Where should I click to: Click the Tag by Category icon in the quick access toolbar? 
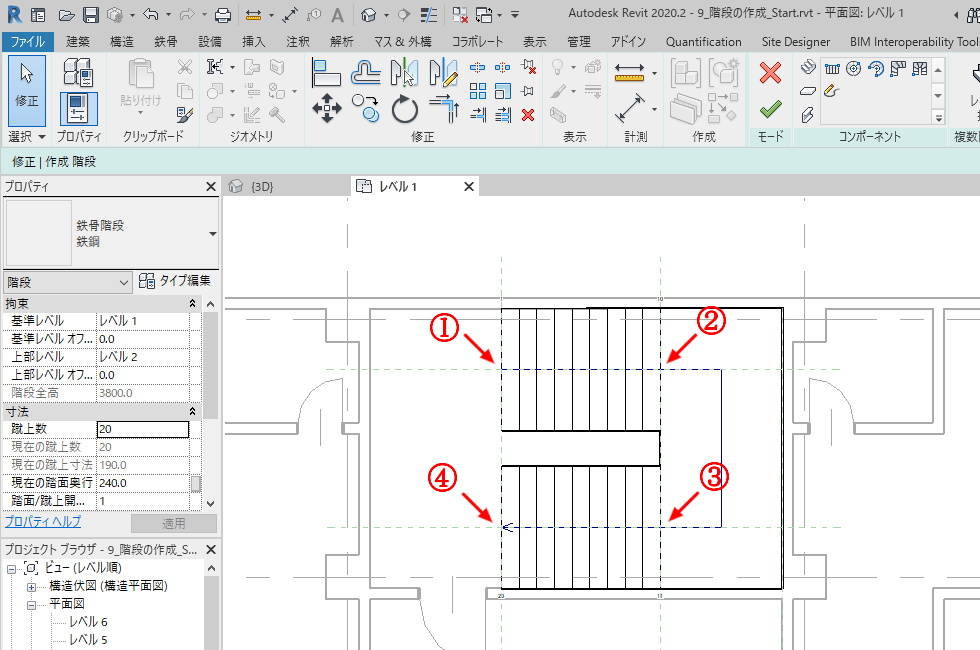point(314,14)
